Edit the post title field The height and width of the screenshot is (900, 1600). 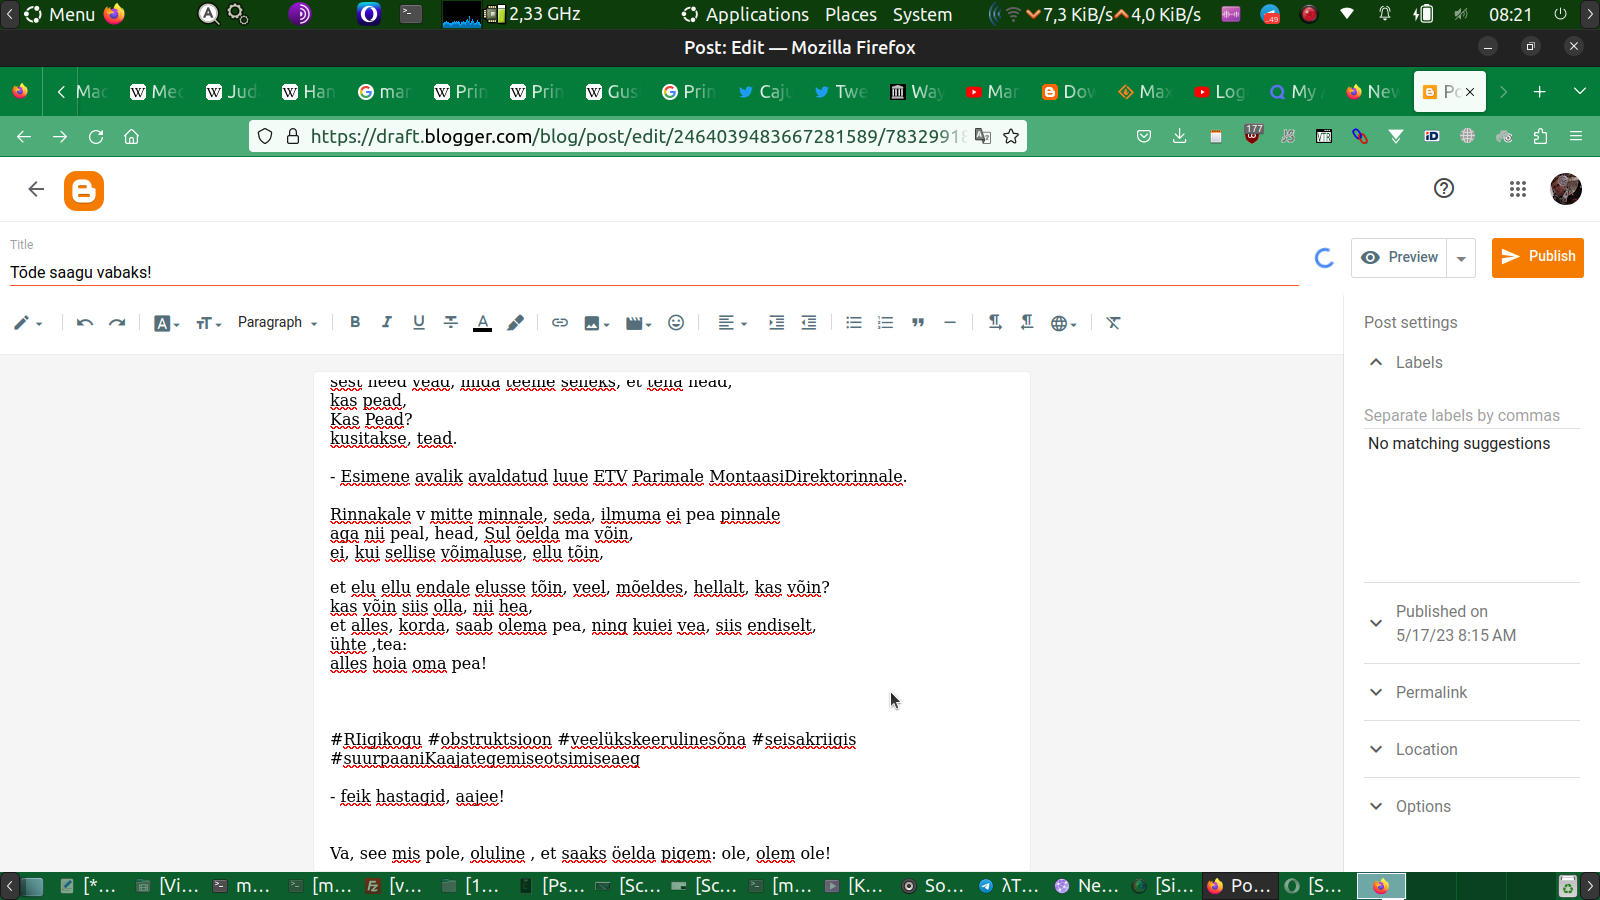click(x=654, y=272)
